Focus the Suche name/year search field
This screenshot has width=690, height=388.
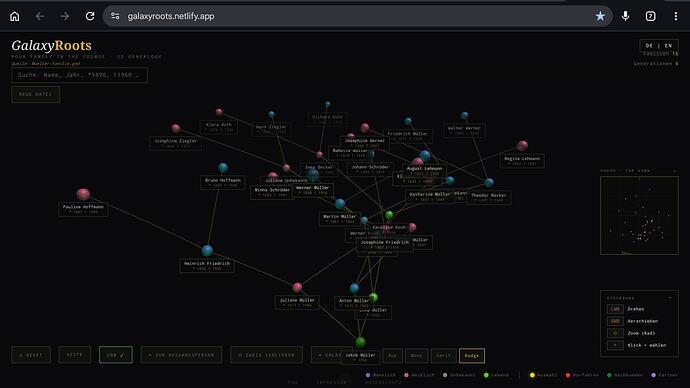(79, 75)
